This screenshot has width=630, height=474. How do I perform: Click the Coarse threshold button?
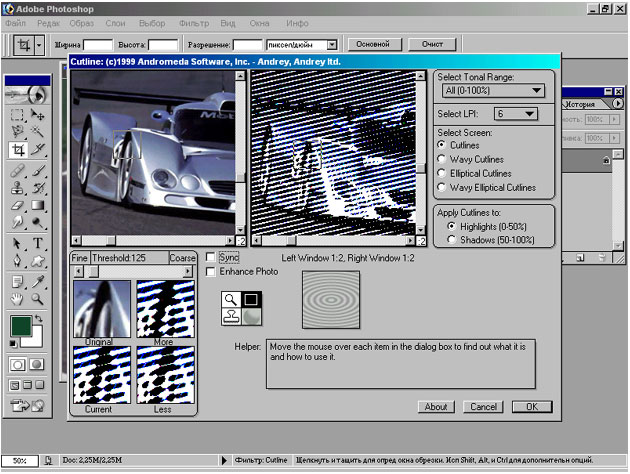[x=182, y=258]
